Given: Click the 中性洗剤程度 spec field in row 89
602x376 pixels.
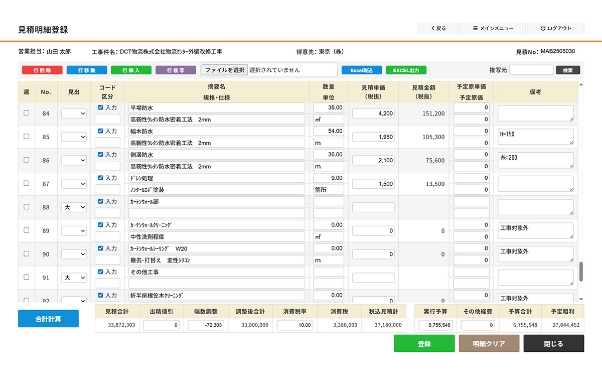Looking at the screenshot, I should 217,237.
